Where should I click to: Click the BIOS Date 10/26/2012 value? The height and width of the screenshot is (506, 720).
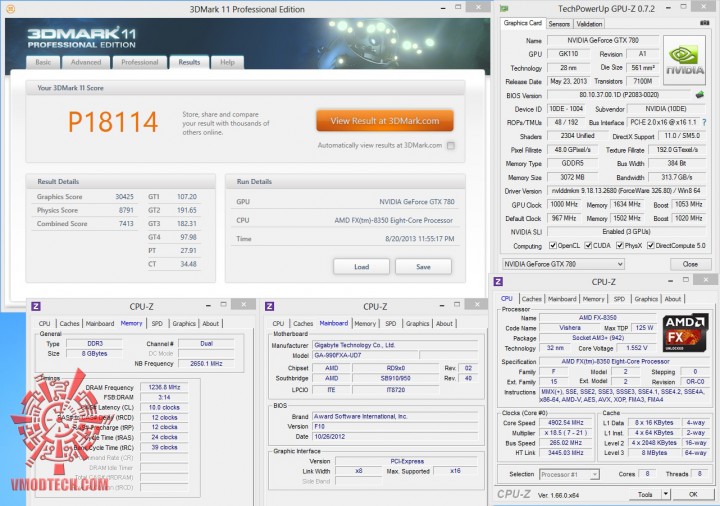pyautogui.click(x=395, y=437)
